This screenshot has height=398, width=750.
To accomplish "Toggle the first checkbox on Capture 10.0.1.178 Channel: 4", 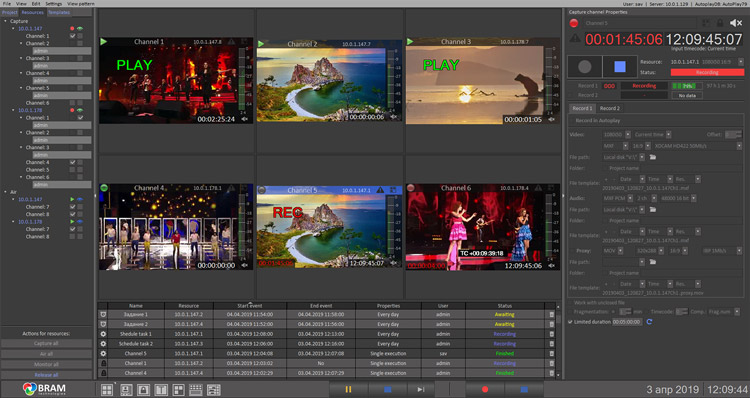I will tap(72, 162).
